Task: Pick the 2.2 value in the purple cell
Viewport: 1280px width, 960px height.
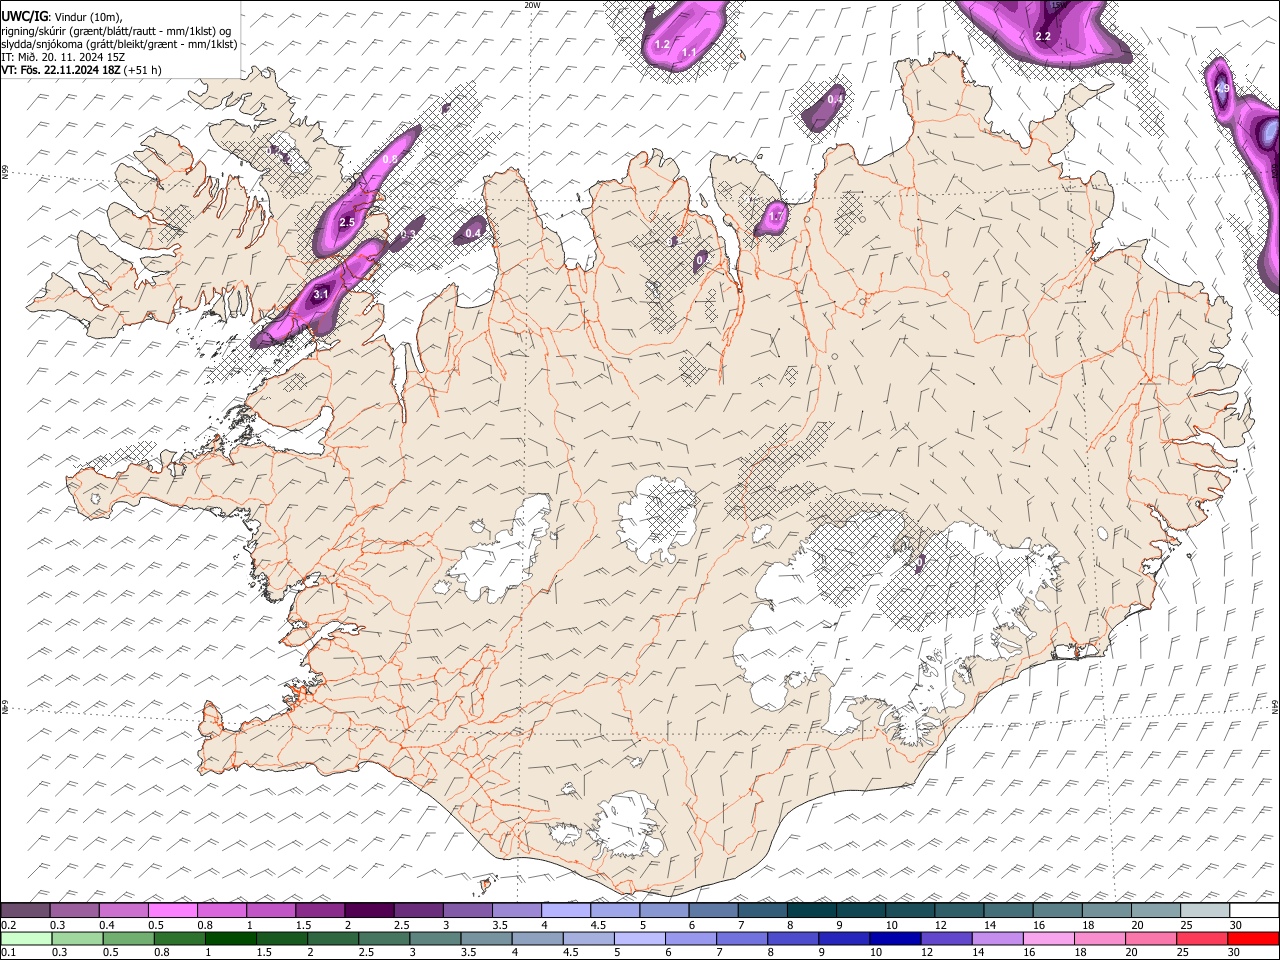Action: (1043, 36)
